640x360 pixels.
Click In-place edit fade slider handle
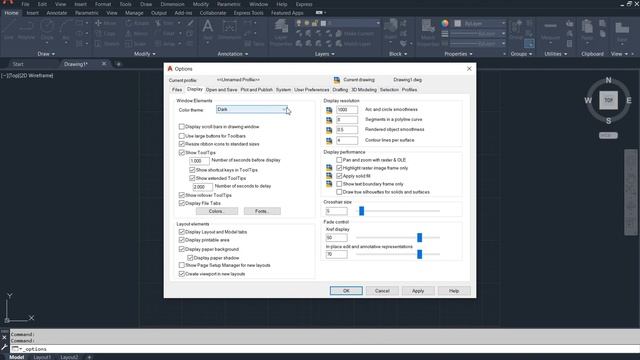pyautogui.click(x=419, y=254)
